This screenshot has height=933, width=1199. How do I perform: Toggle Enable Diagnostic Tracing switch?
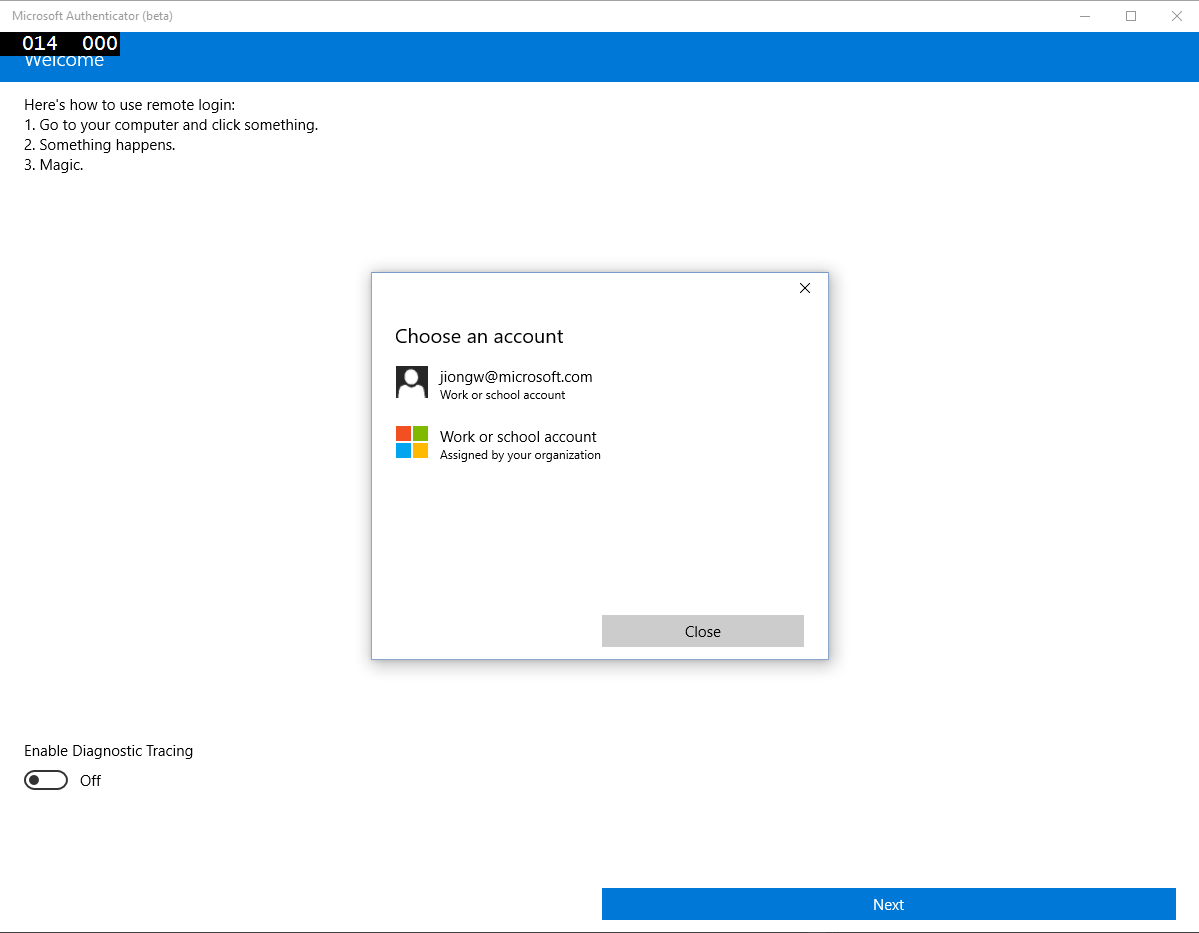(46, 780)
